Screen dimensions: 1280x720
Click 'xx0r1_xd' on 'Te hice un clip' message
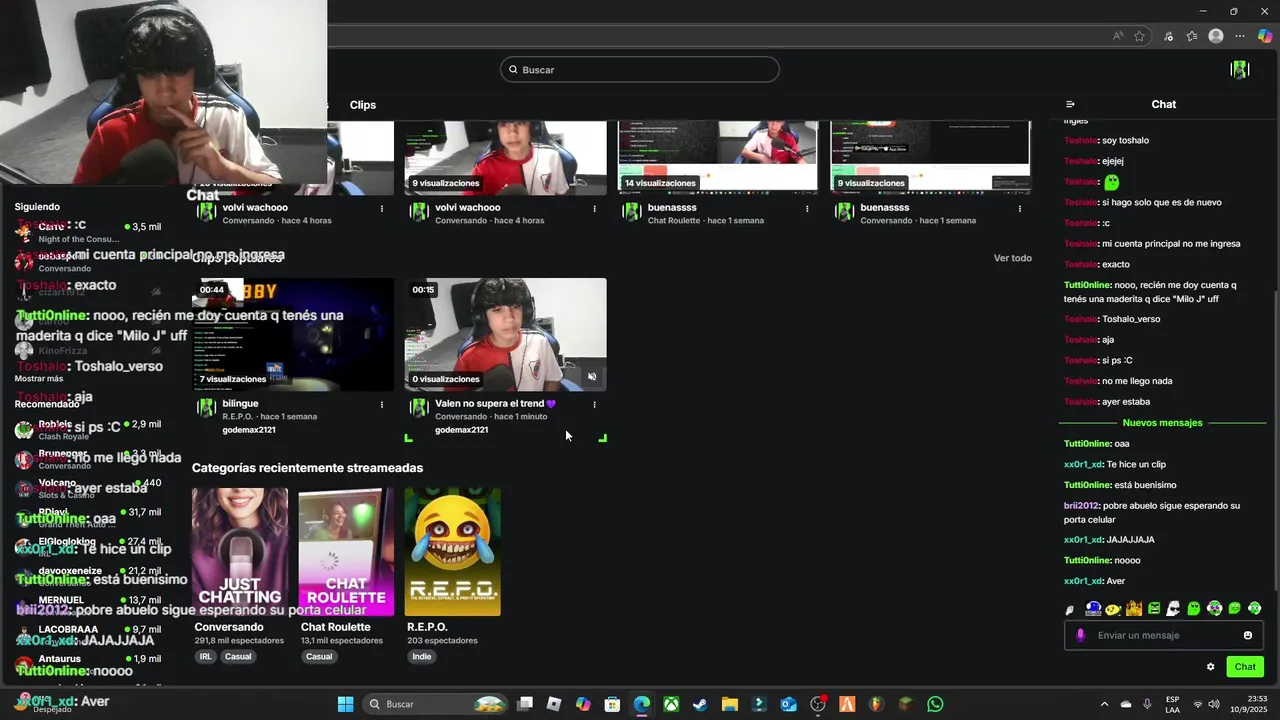1082,465
